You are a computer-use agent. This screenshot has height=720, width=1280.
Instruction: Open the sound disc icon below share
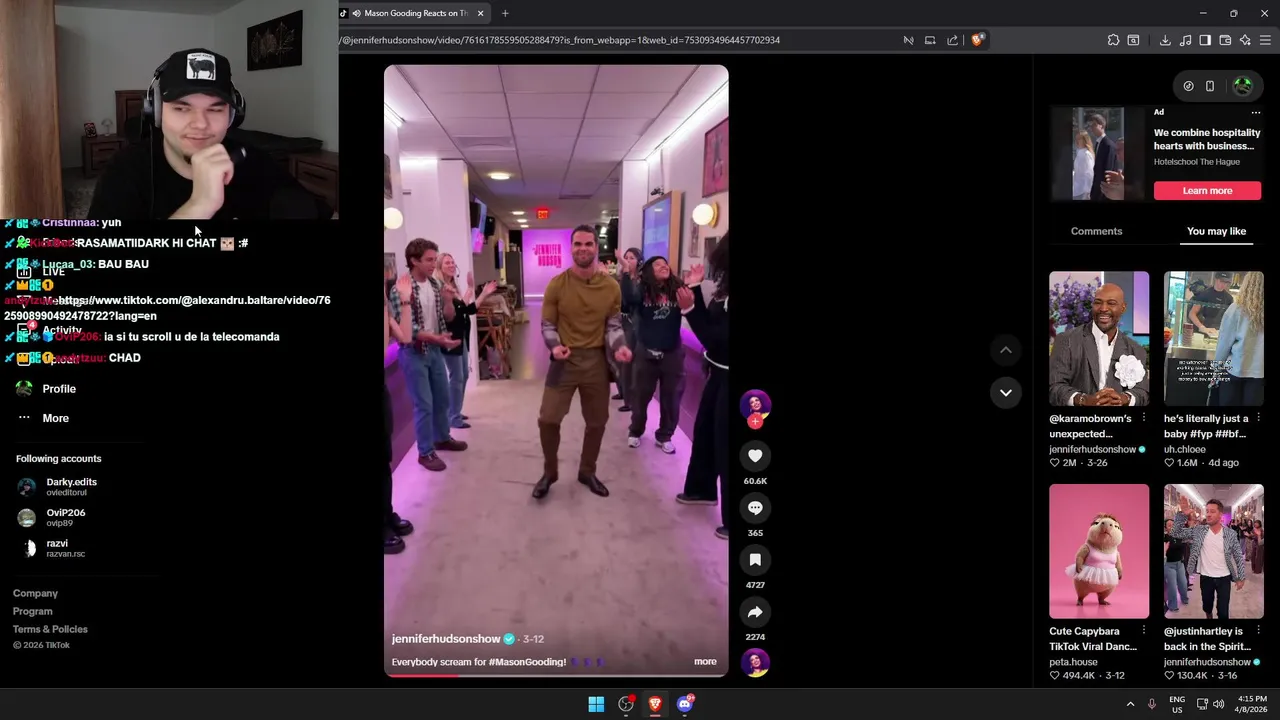(x=755, y=662)
